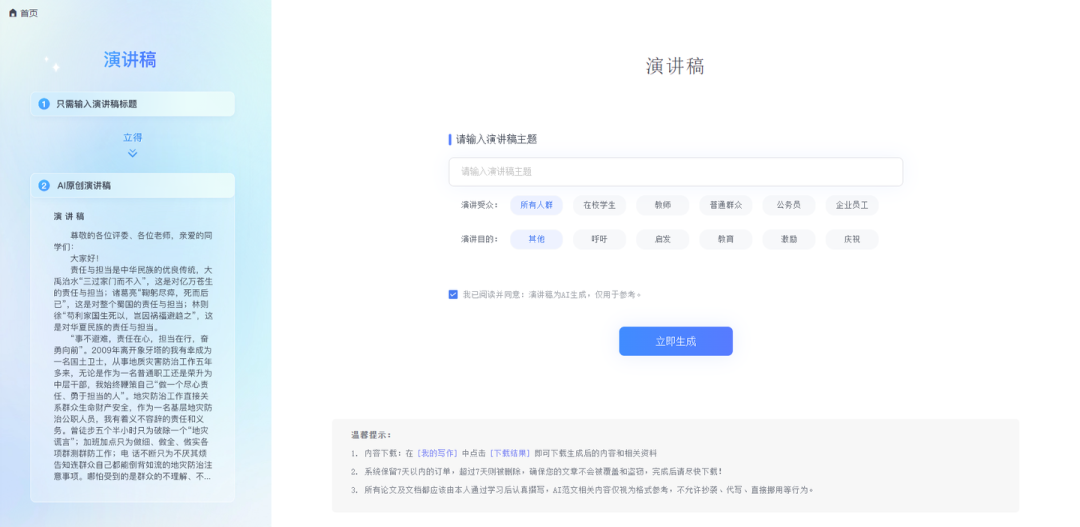The image size is (1080, 527).
Task: Click the home icon in top-left corner
Action: coord(12,13)
